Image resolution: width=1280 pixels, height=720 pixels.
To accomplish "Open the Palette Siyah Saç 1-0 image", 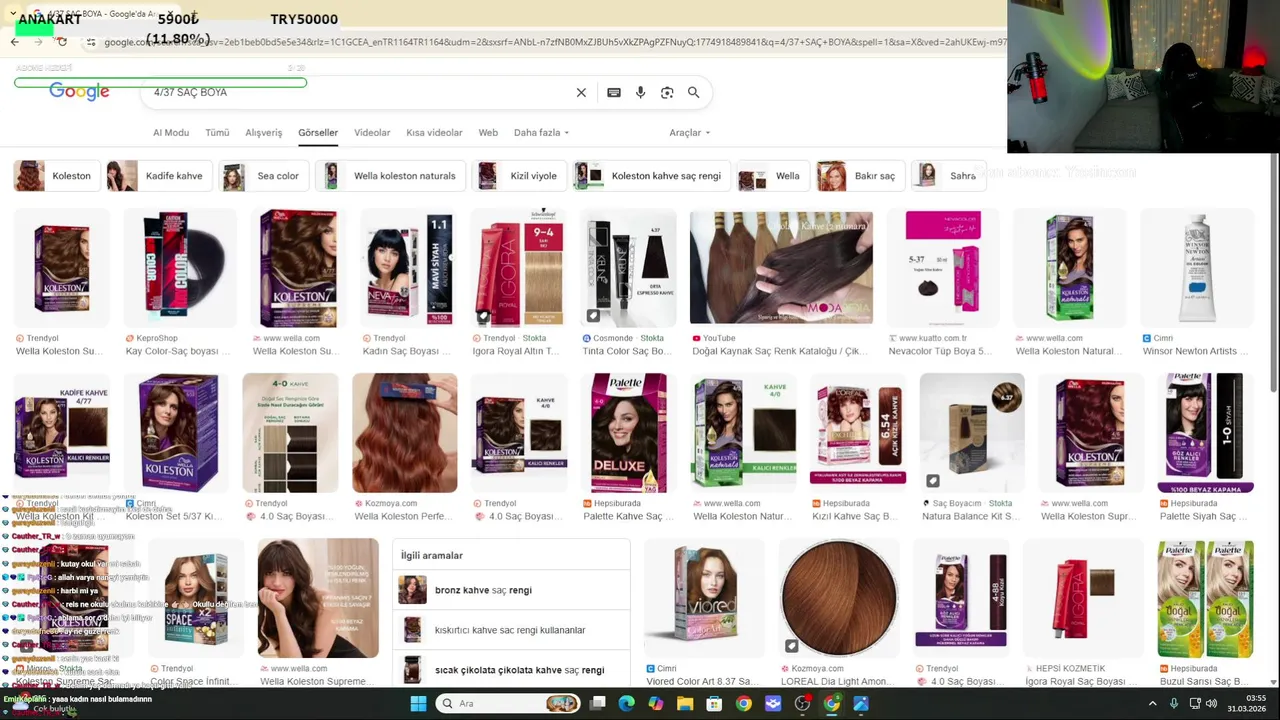I will pyautogui.click(x=1205, y=433).
